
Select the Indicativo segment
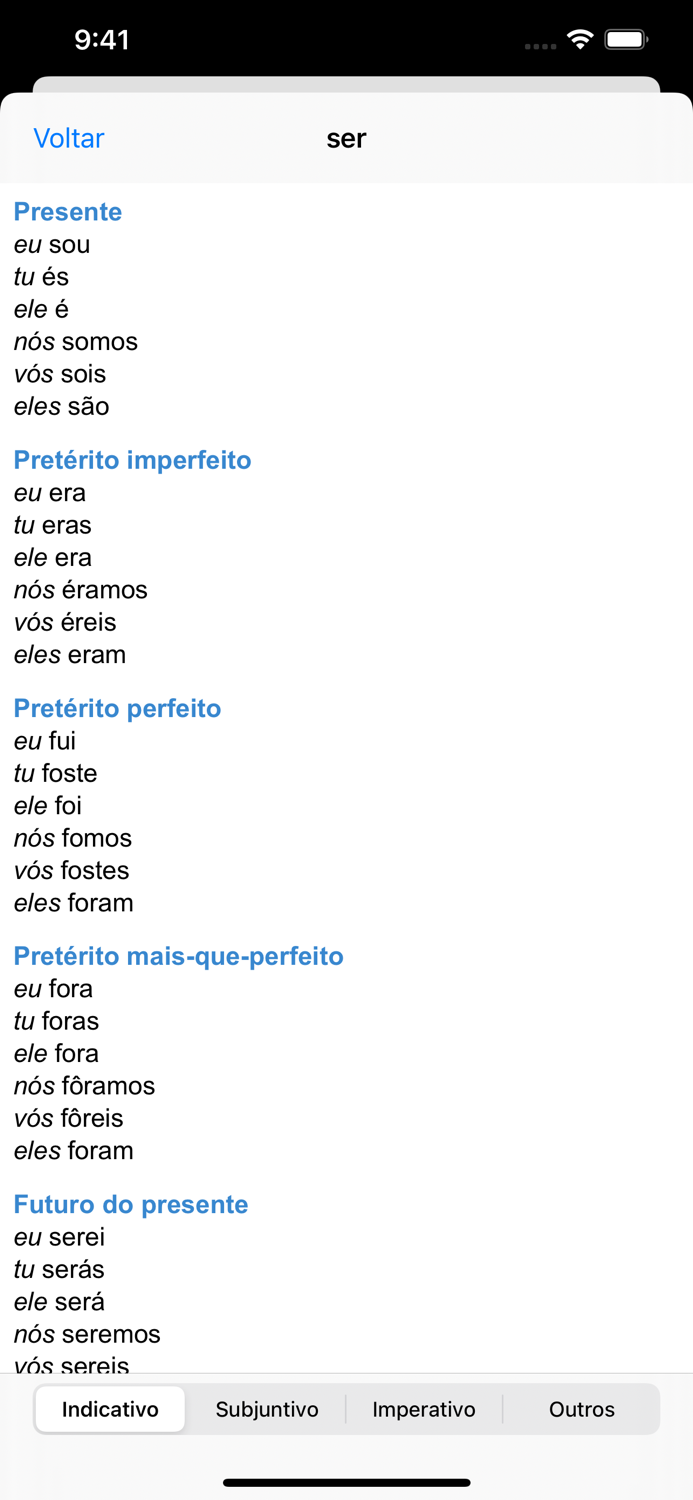tap(110, 1409)
